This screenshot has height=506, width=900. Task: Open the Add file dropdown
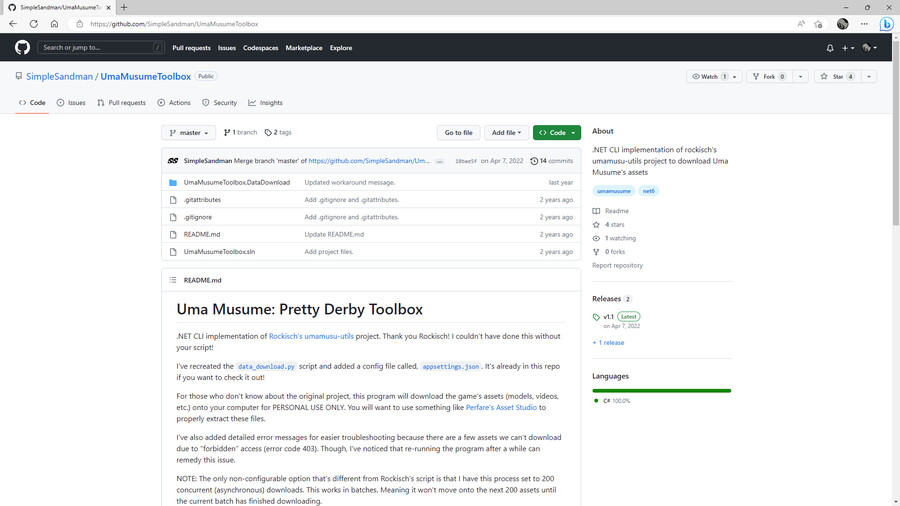(506, 133)
